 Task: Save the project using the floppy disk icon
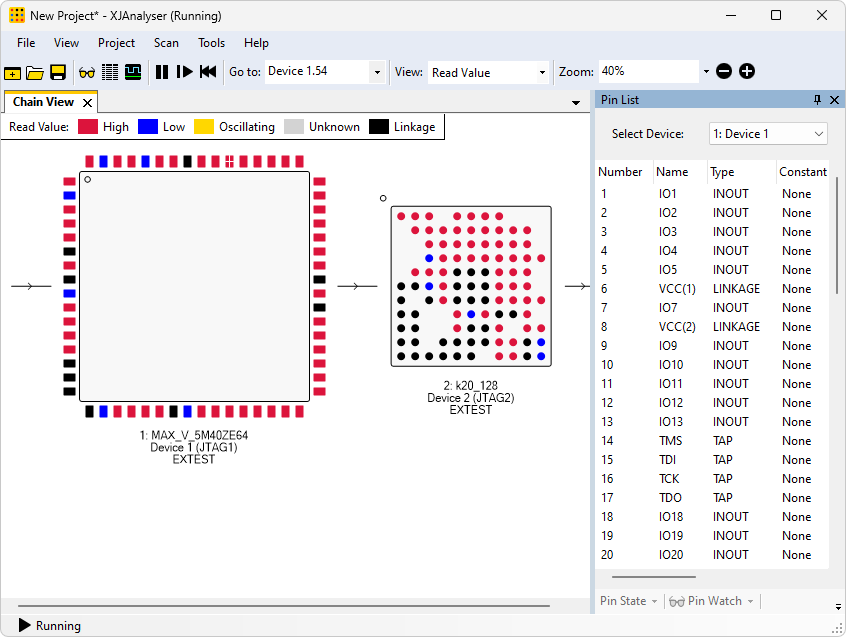tap(58, 72)
